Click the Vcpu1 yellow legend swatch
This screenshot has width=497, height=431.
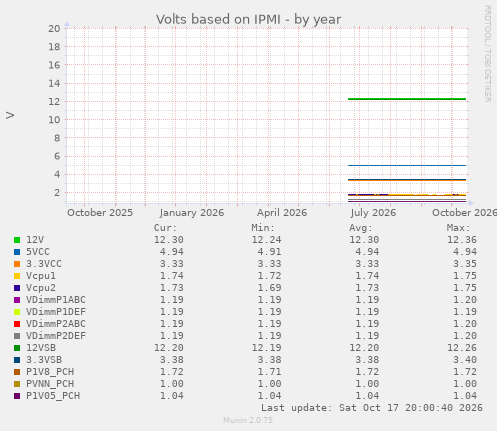coord(17,276)
